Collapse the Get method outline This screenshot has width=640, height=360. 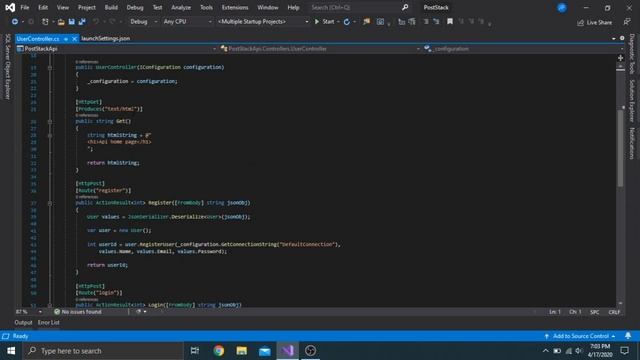coord(50,121)
